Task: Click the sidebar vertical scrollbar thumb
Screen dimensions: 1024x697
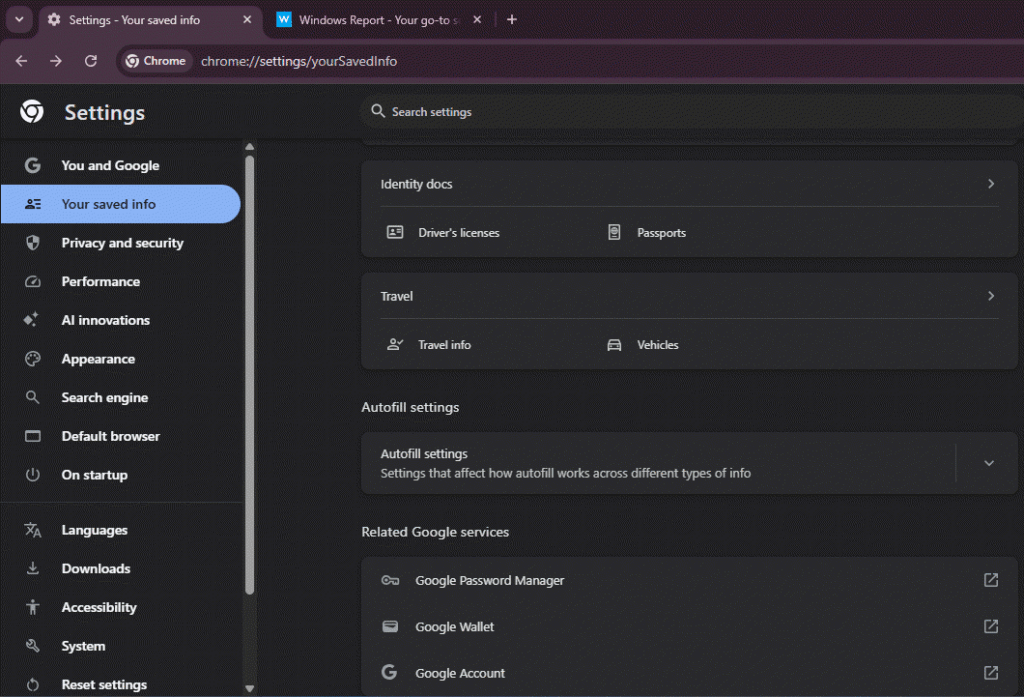Action: (249, 375)
